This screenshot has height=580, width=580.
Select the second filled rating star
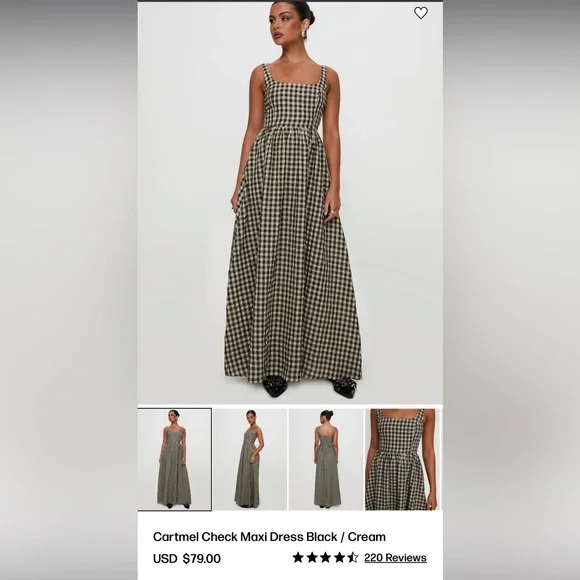pos(312,557)
